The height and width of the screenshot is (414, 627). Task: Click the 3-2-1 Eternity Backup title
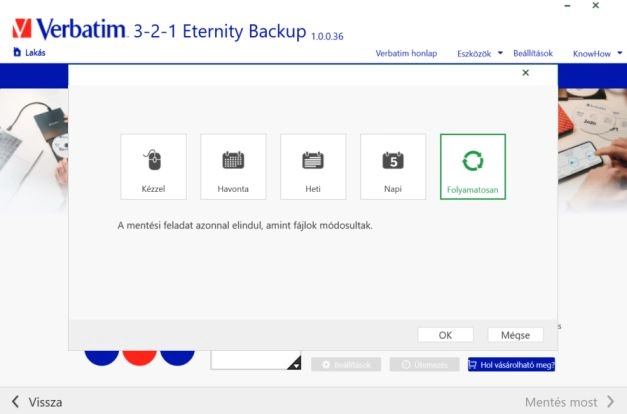coord(220,31)
